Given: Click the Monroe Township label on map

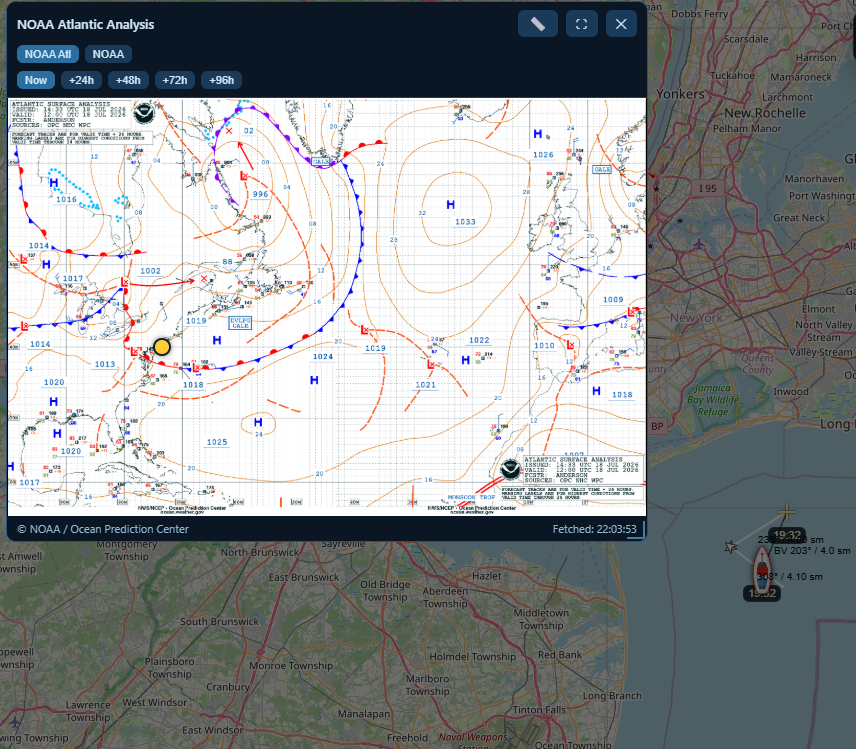Looking at the screenshot, I should (291, 665).
